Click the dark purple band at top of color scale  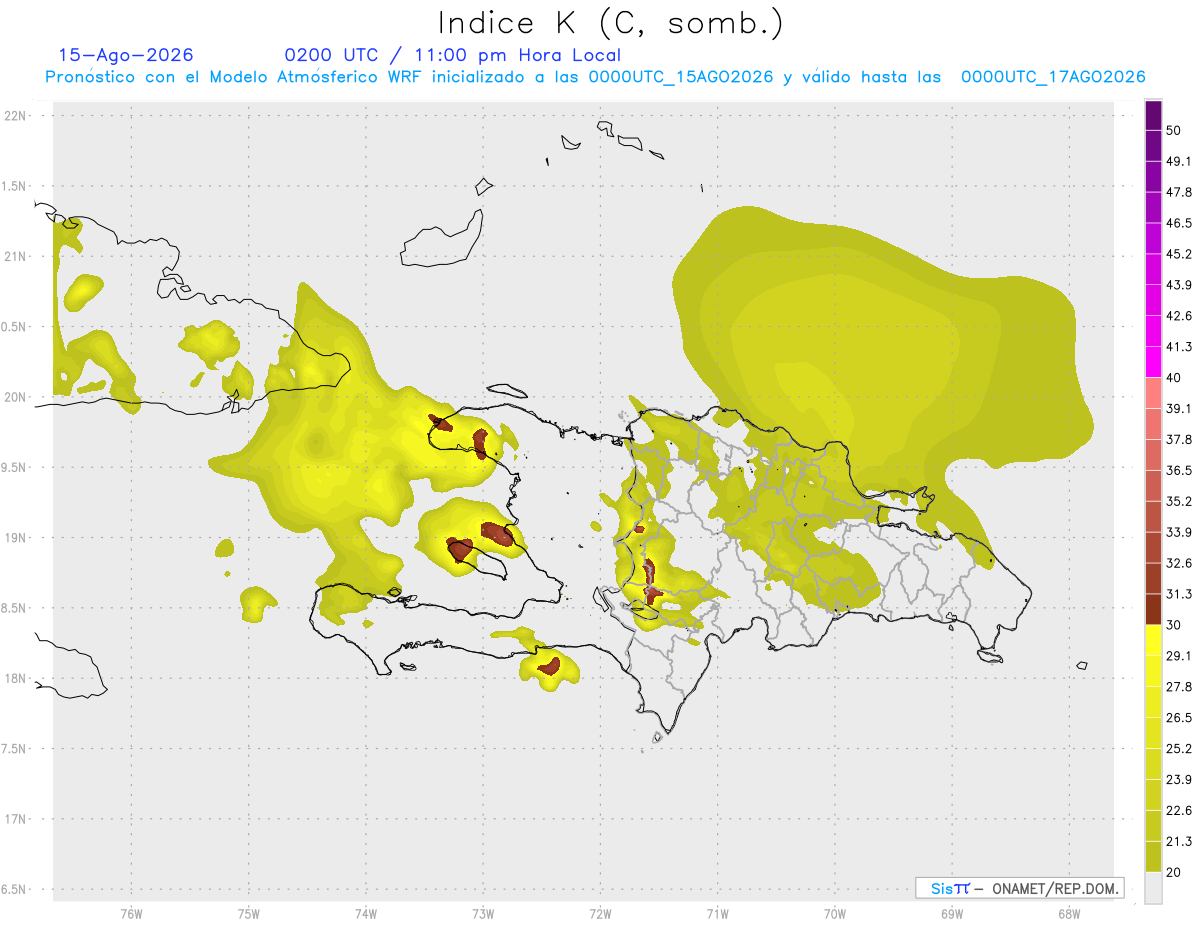1153,116
